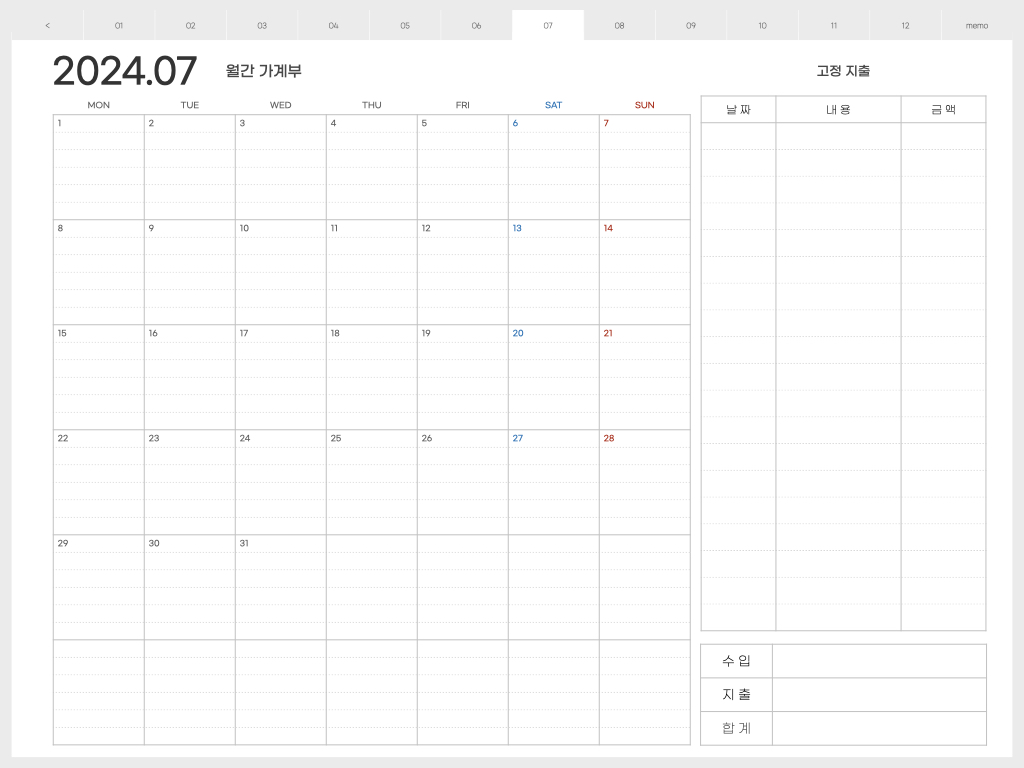Select the 06 month tab

click(477, 25)
